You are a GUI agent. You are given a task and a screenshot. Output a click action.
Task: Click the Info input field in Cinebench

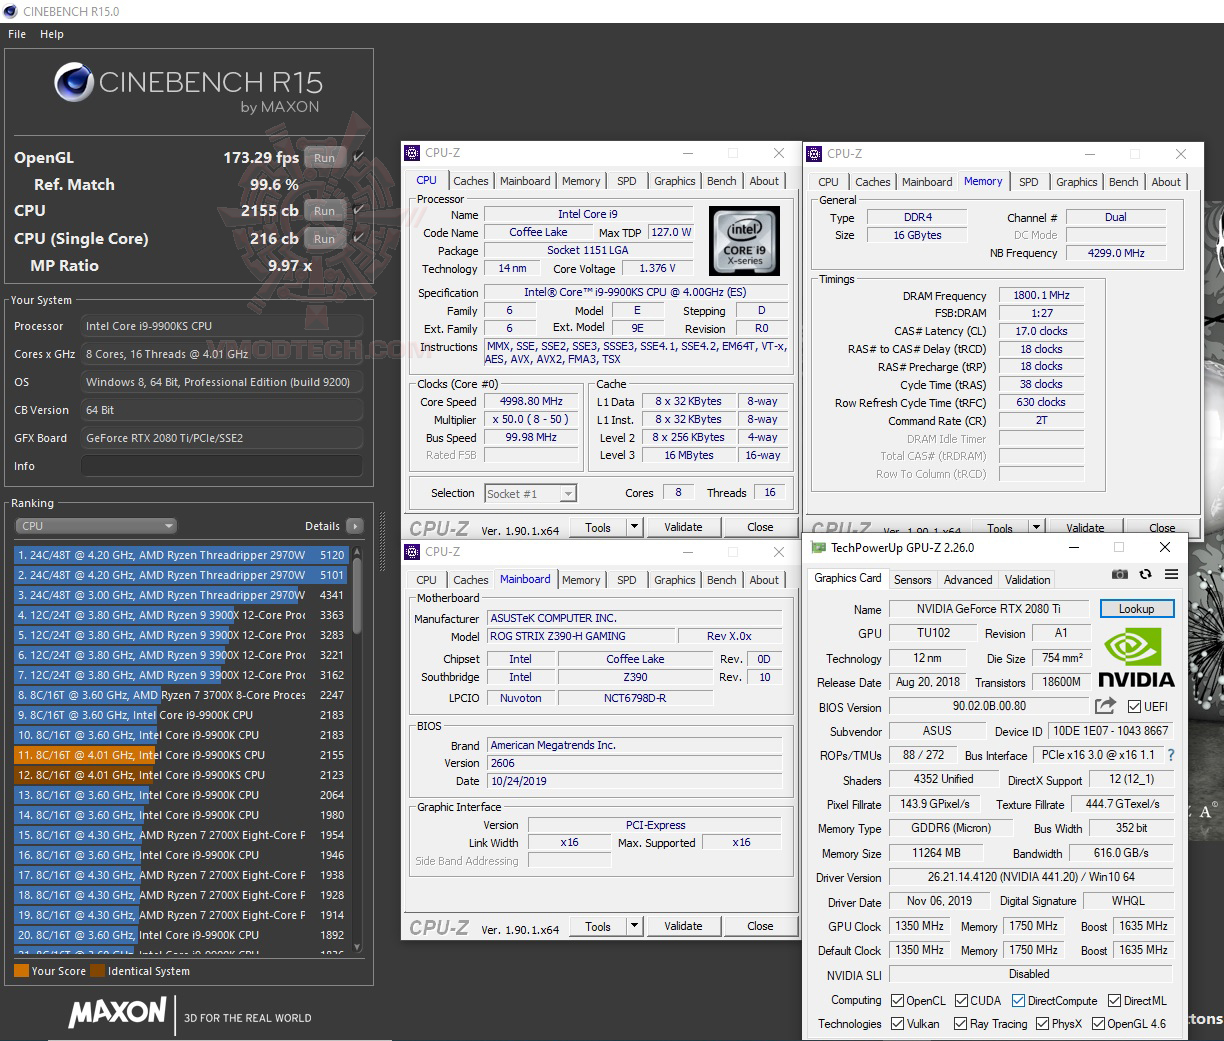click(222, 466)
